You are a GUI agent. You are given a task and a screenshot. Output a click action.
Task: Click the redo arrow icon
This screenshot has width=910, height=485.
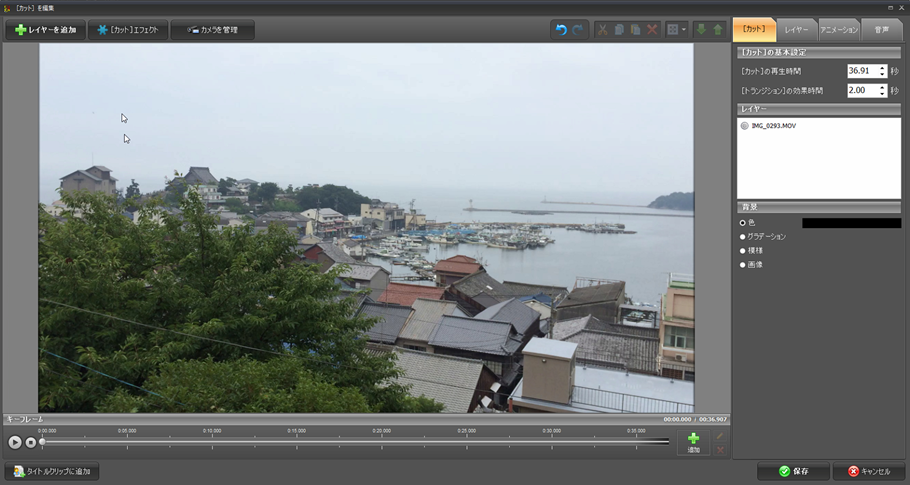[x=577, y=30]
